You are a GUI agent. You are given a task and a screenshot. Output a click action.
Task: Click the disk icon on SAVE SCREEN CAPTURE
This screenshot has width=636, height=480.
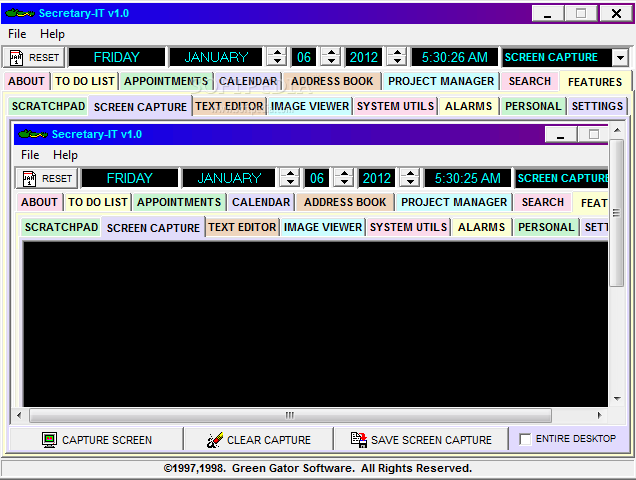[359, 440]
